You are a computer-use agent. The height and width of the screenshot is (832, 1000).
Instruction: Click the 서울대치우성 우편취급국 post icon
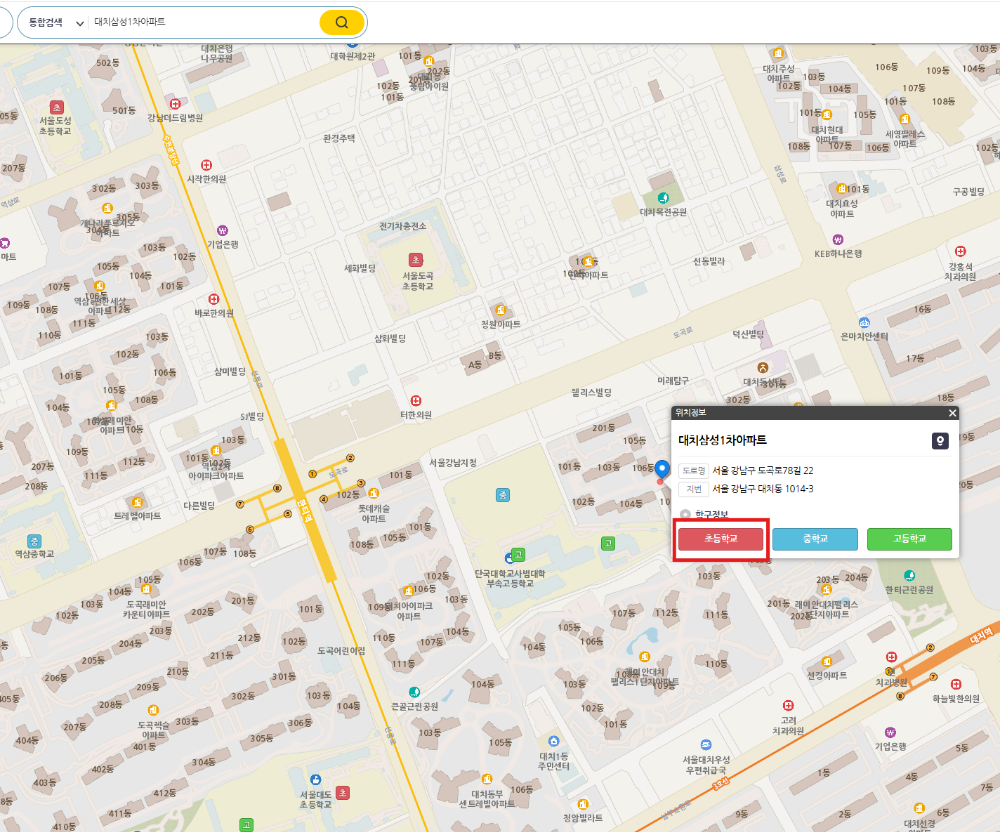coord(706,745)
